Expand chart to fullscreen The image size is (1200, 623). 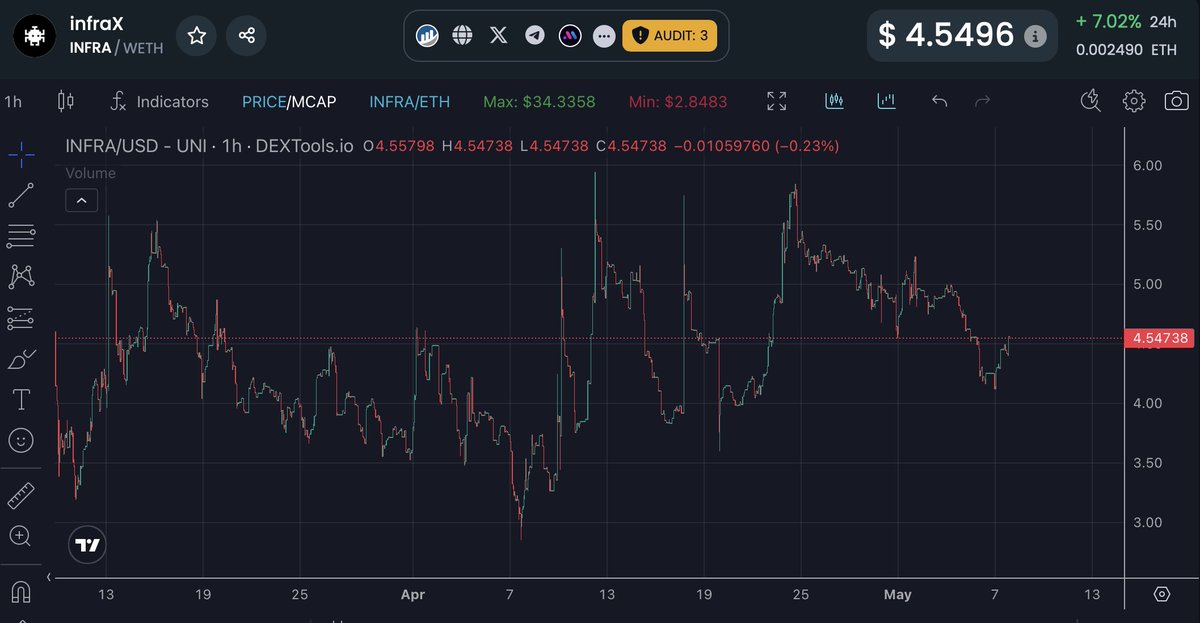point(777,101)
